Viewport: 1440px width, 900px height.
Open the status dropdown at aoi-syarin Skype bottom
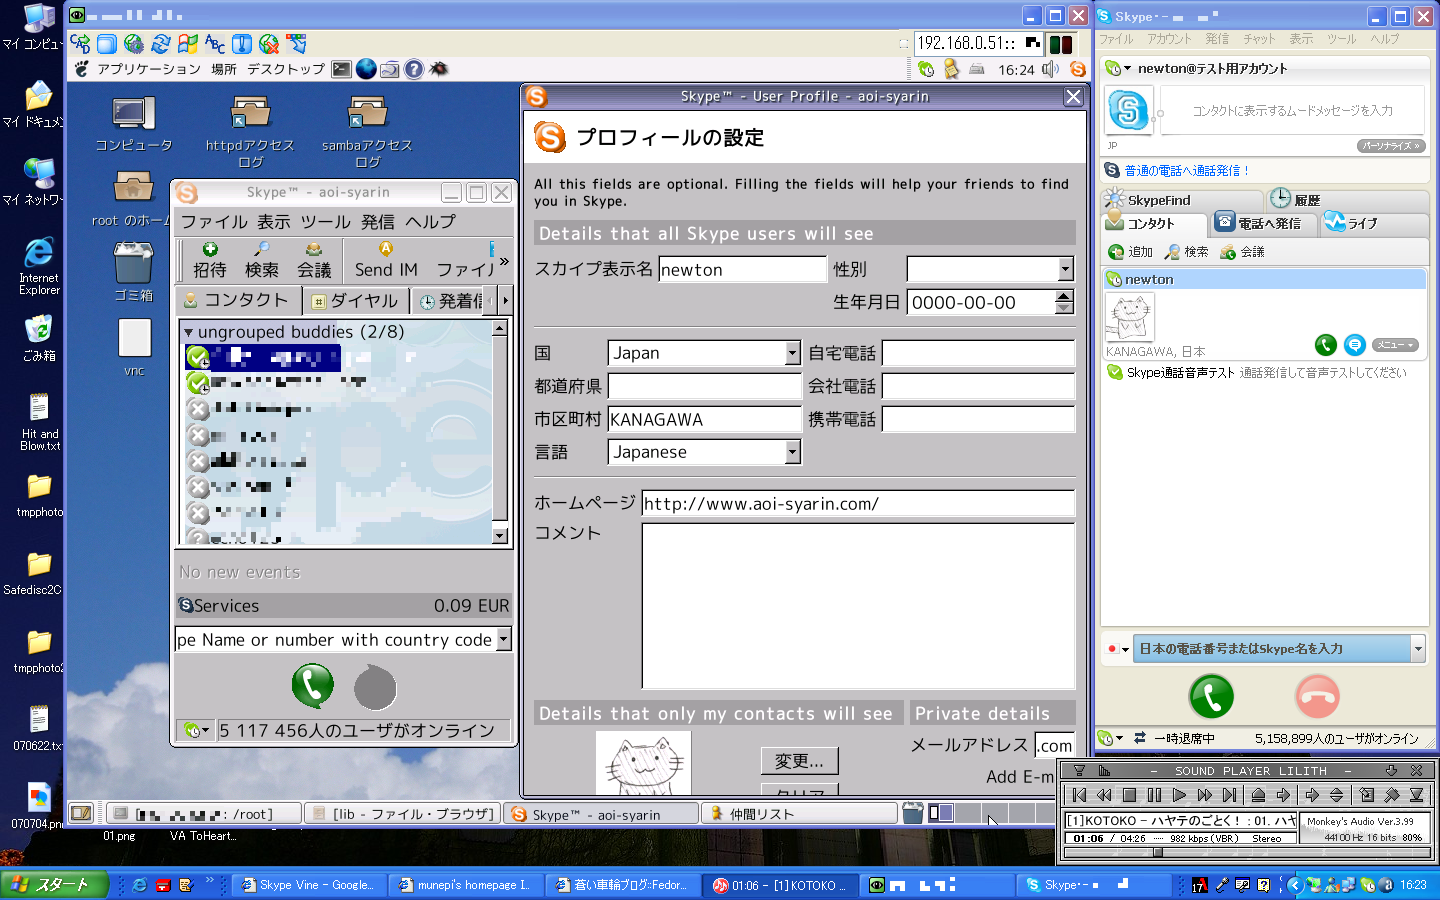point(196,730)
